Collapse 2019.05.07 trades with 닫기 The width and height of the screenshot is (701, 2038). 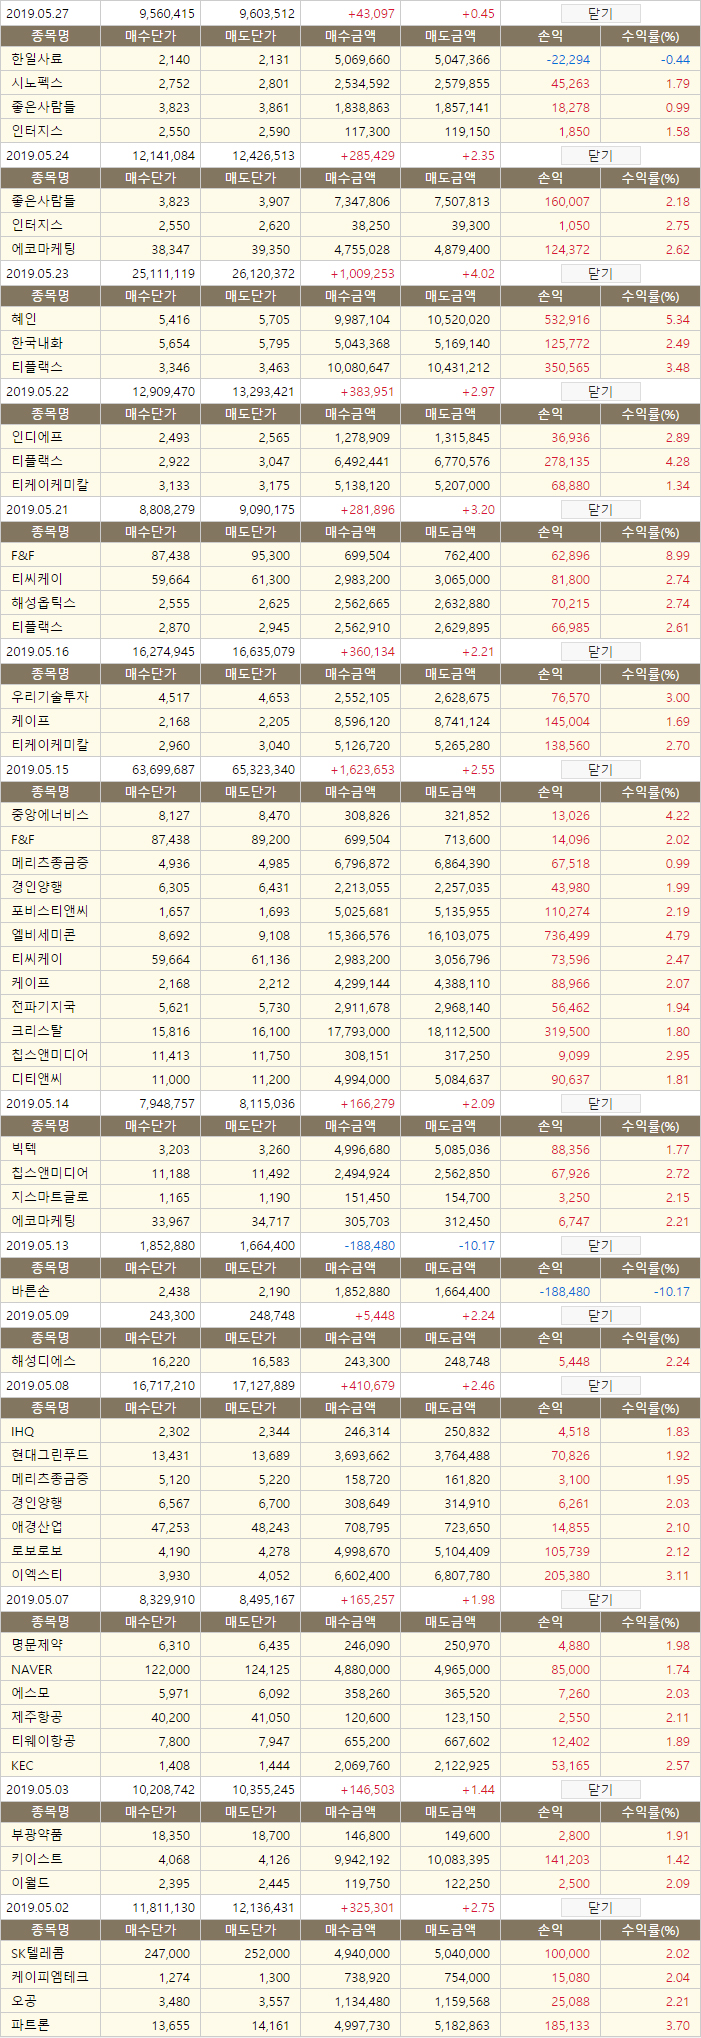600,1600
